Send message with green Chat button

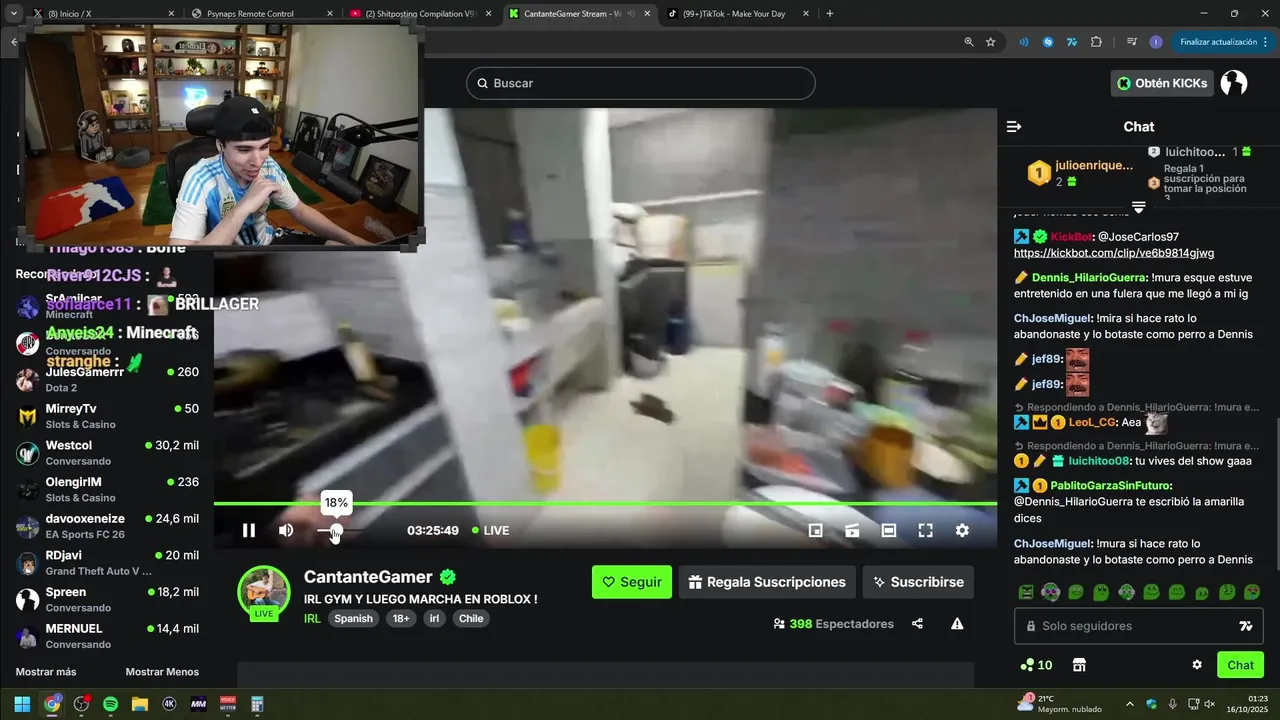click(x=1240, y=665)
